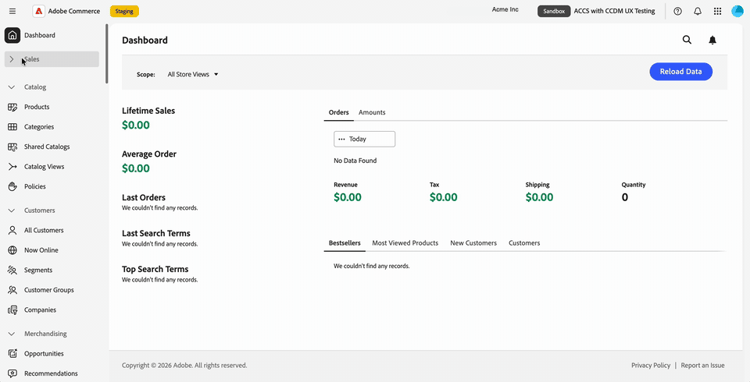Select the Customers tab in dashboard

[x=524, y=243]
